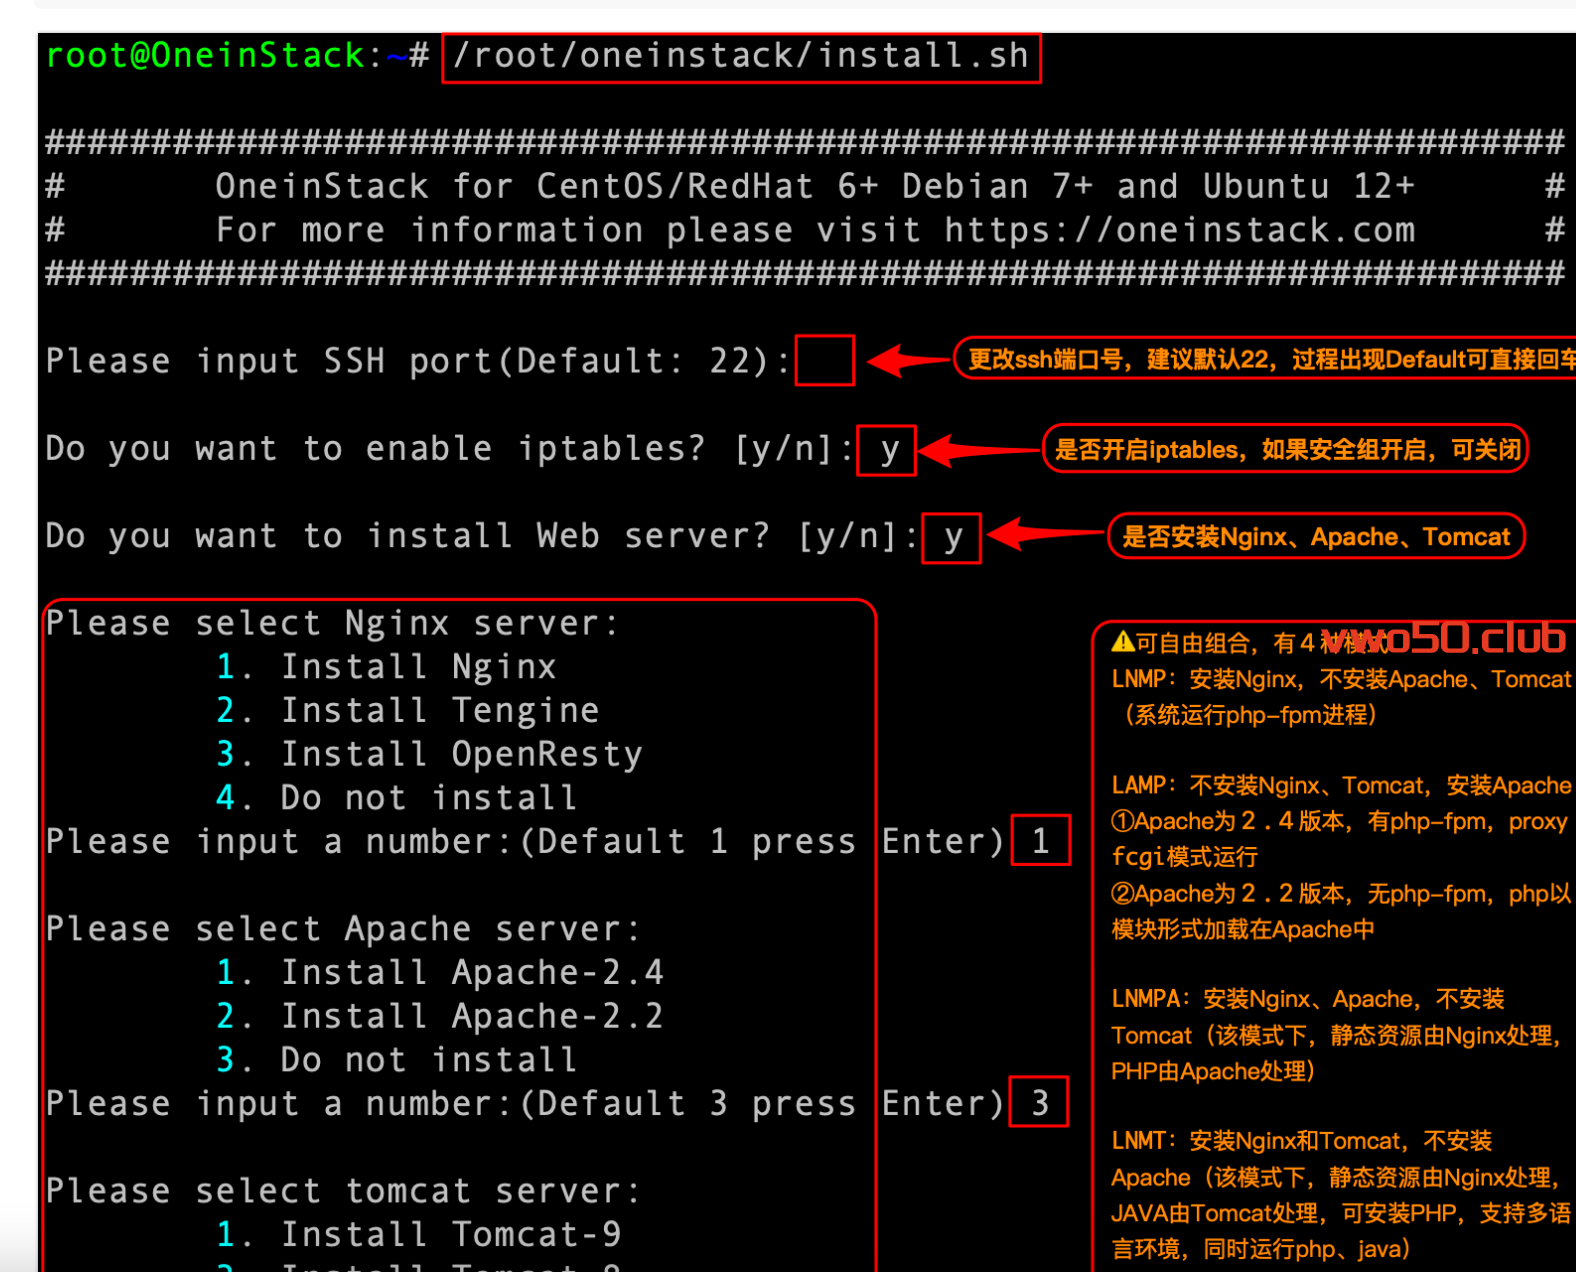Choose 'Do not install' under Nginx server
The width and height of the screenshot is (1576, 1272).
[428, 798]
